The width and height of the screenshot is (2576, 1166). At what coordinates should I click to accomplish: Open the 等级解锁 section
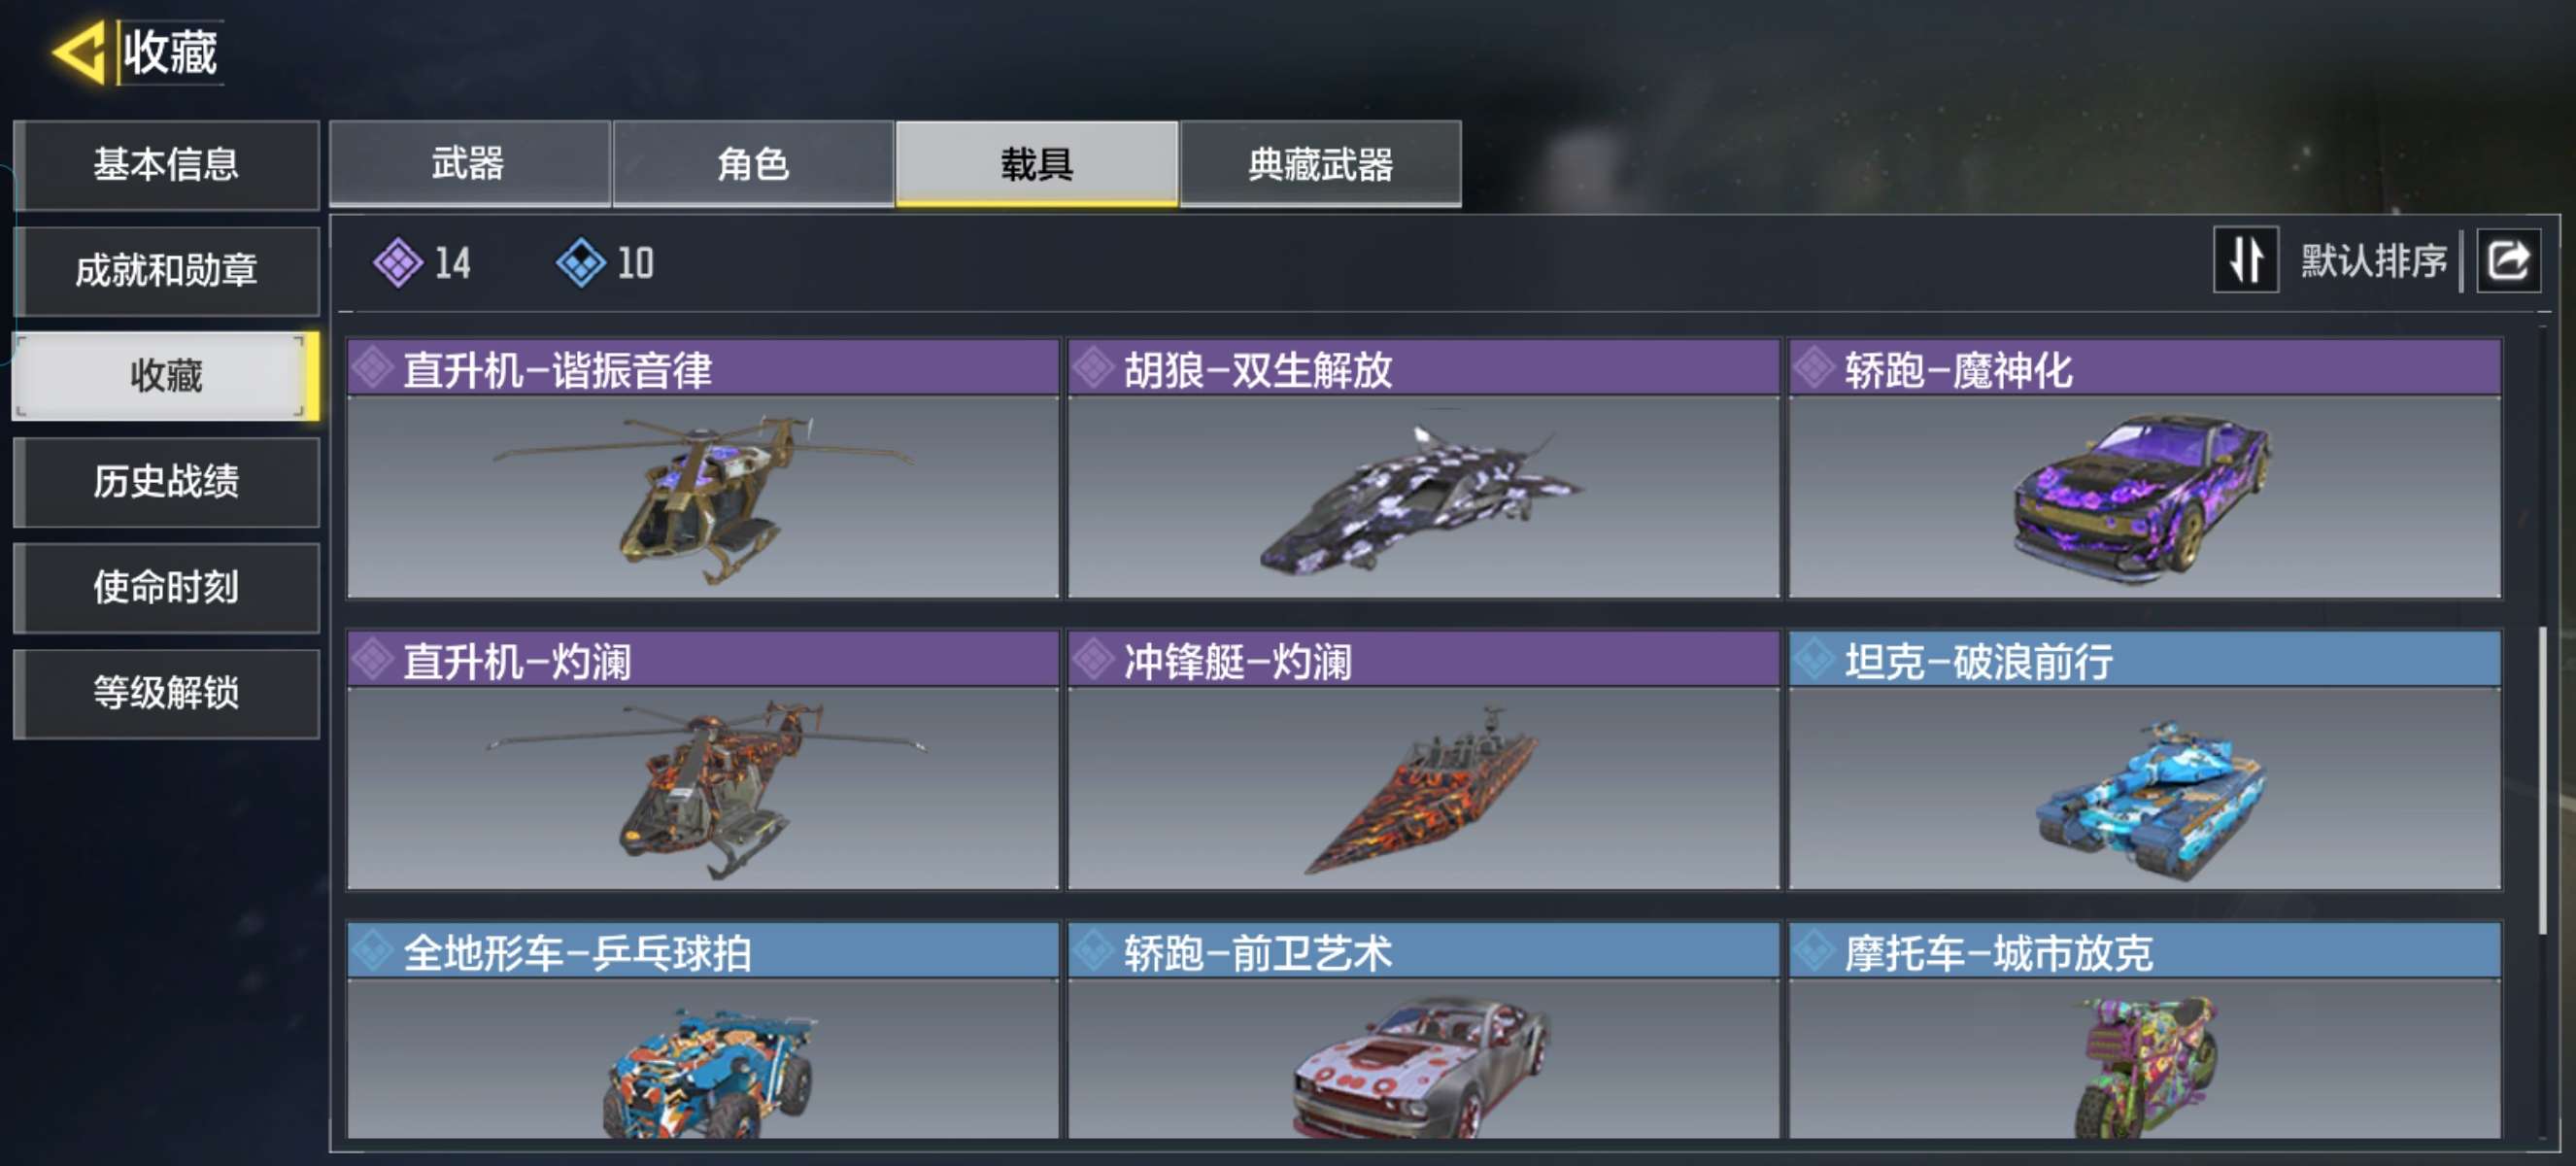pos(166,694)
